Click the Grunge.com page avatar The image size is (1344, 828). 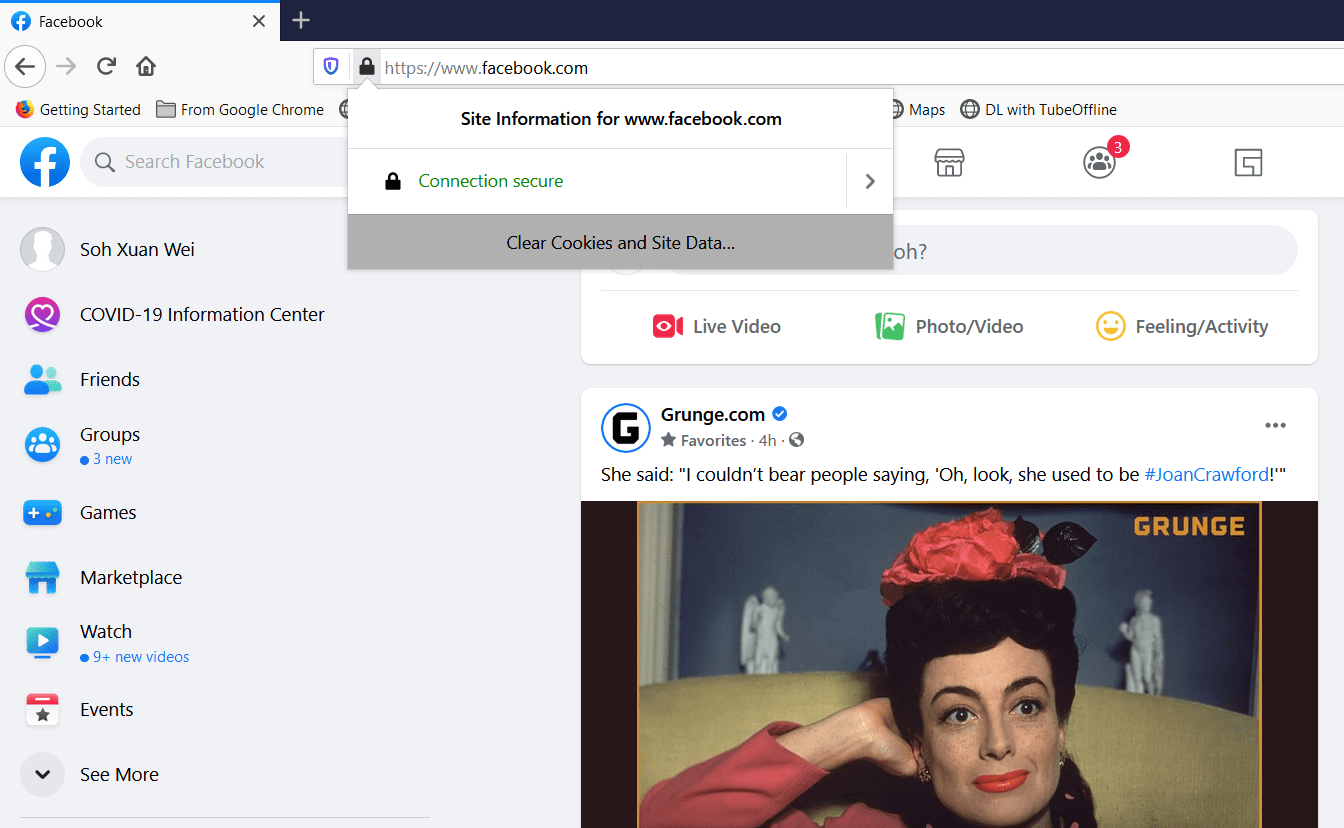[626, 428]
